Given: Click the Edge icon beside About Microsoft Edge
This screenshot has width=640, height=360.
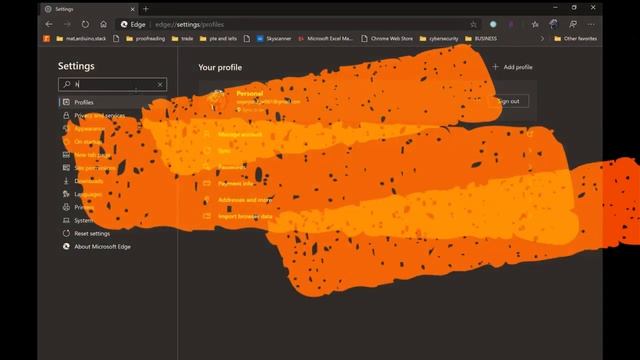Looking at the screenshot, I should click(66, 247).
